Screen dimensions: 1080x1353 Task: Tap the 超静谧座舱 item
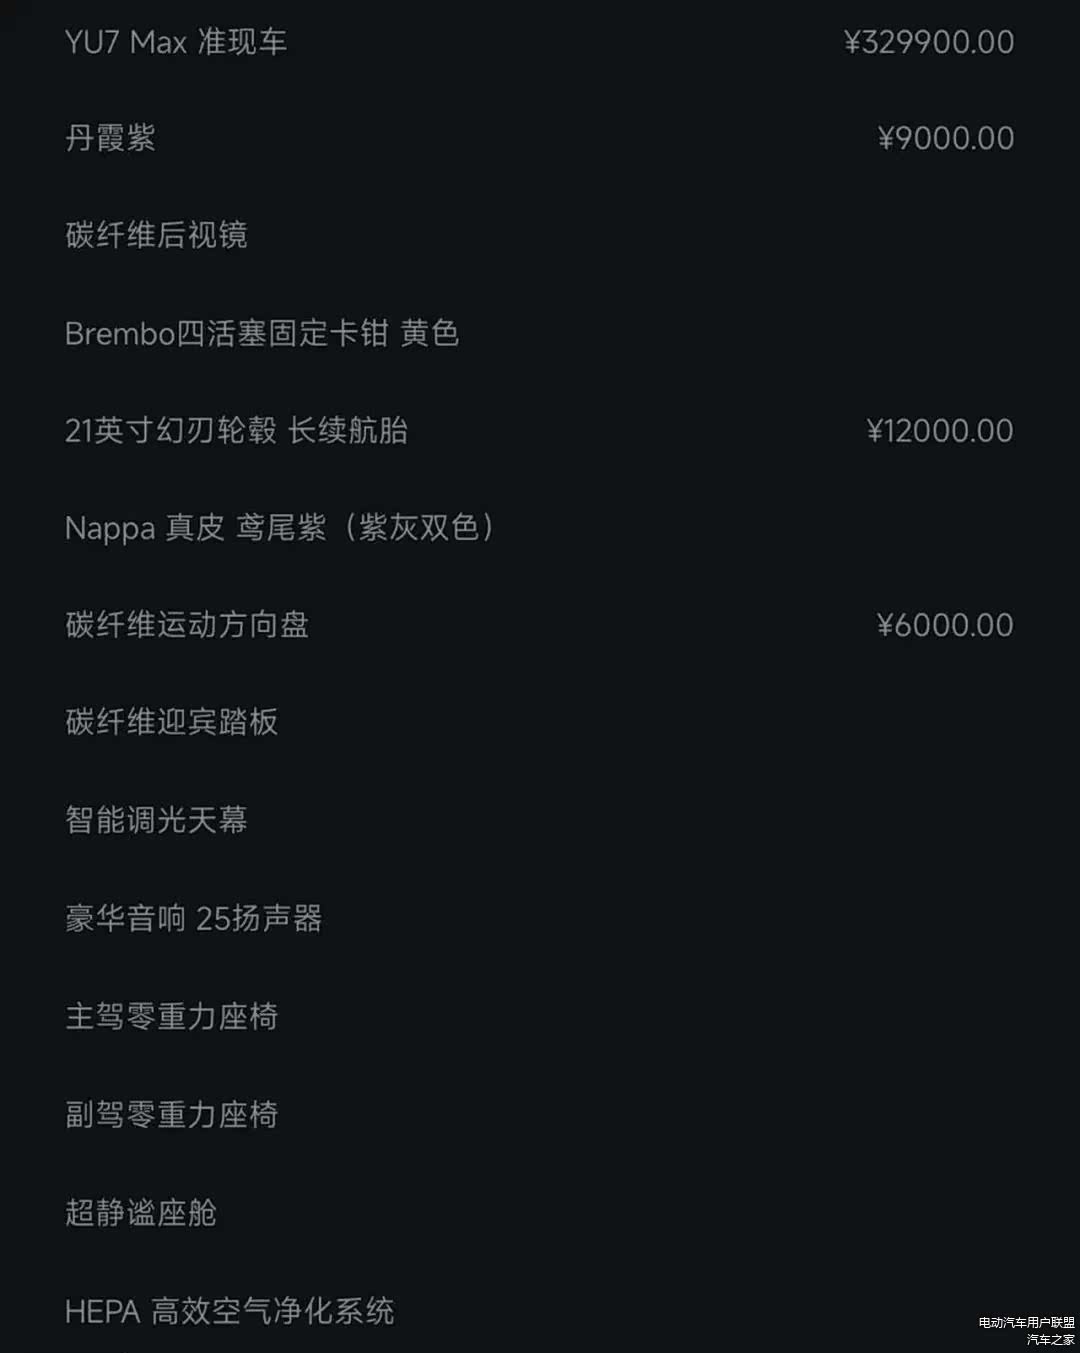point(141,1212)
